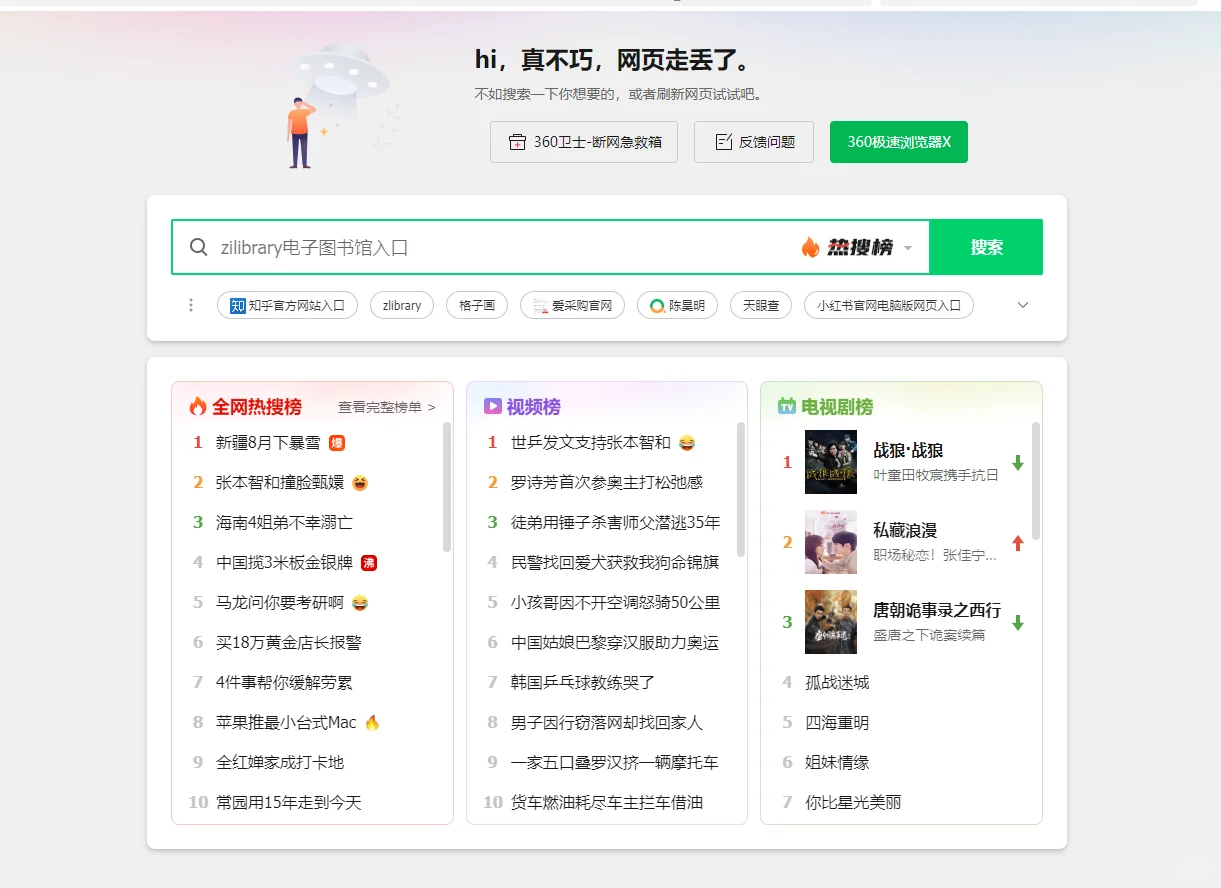Click the 知乎 logo icon in the suggestion chip
1221x888 pixels.
pos(237,306)
